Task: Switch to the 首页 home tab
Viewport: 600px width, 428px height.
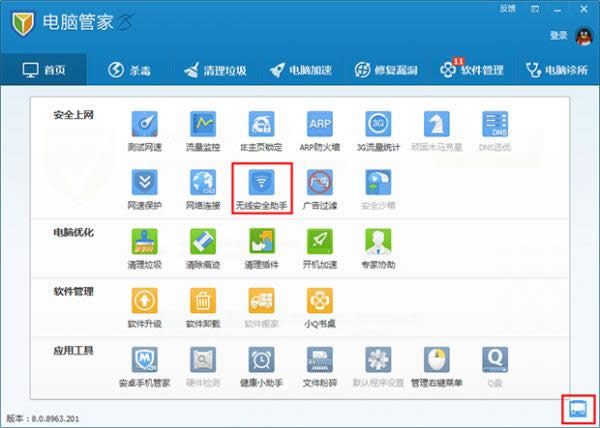Action: tap(44, 70)
